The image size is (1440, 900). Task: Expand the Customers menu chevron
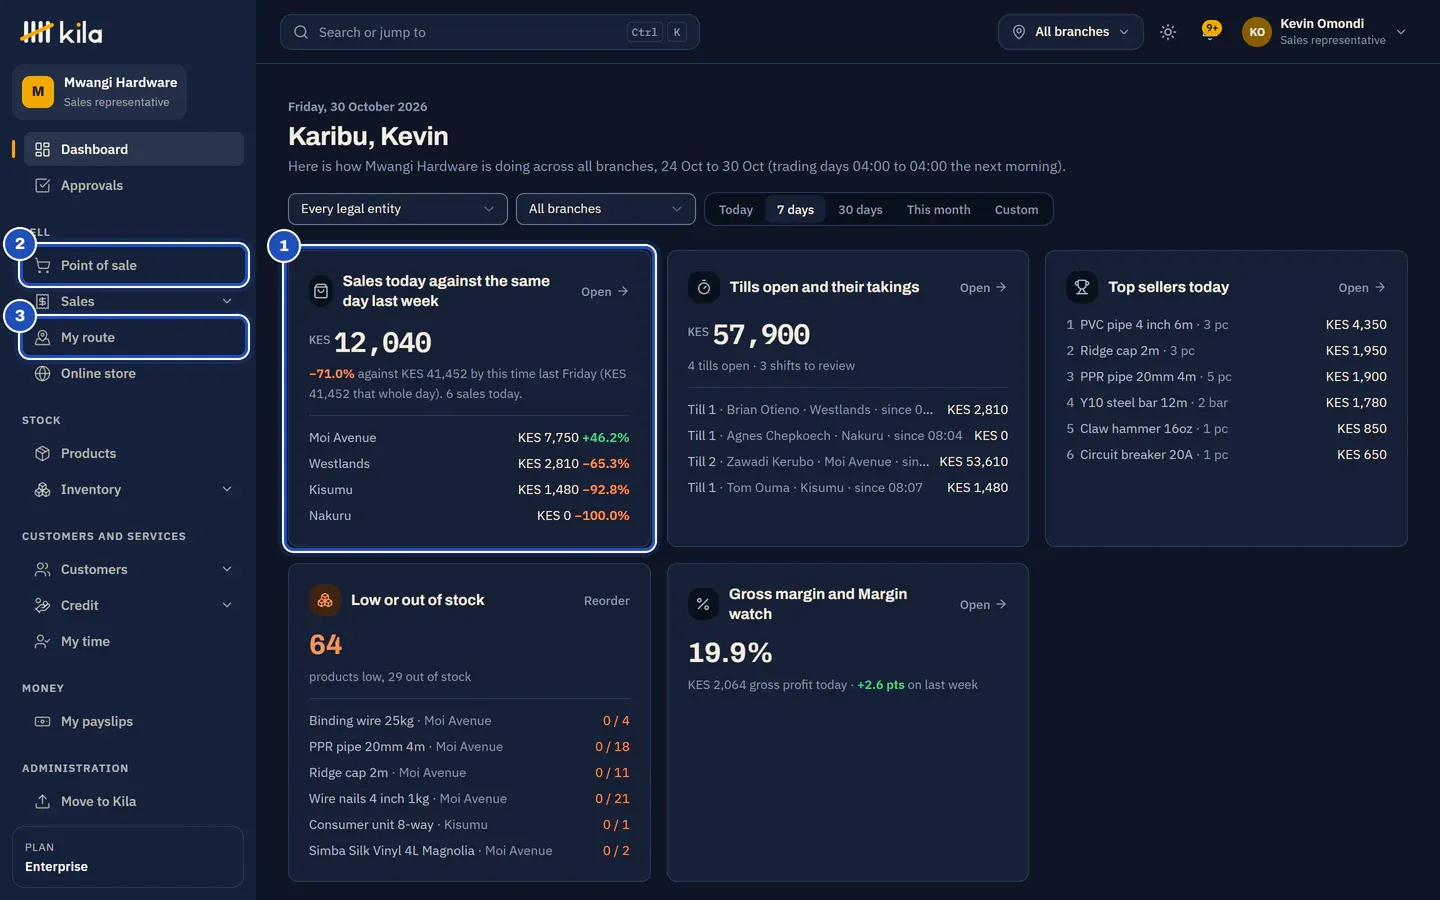(x=227, y=569)
